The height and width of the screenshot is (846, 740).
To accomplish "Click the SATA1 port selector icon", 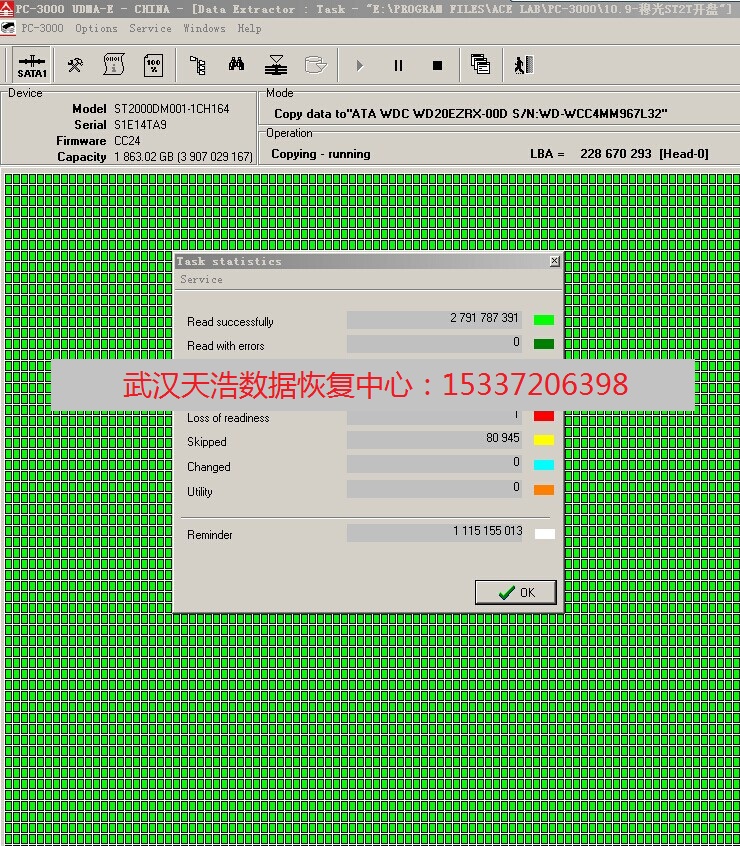I will (x=32, y=66).
